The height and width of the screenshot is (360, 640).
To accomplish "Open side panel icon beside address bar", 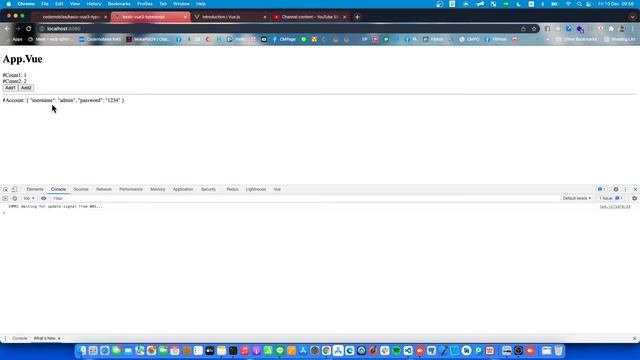I will coord(547,29).
